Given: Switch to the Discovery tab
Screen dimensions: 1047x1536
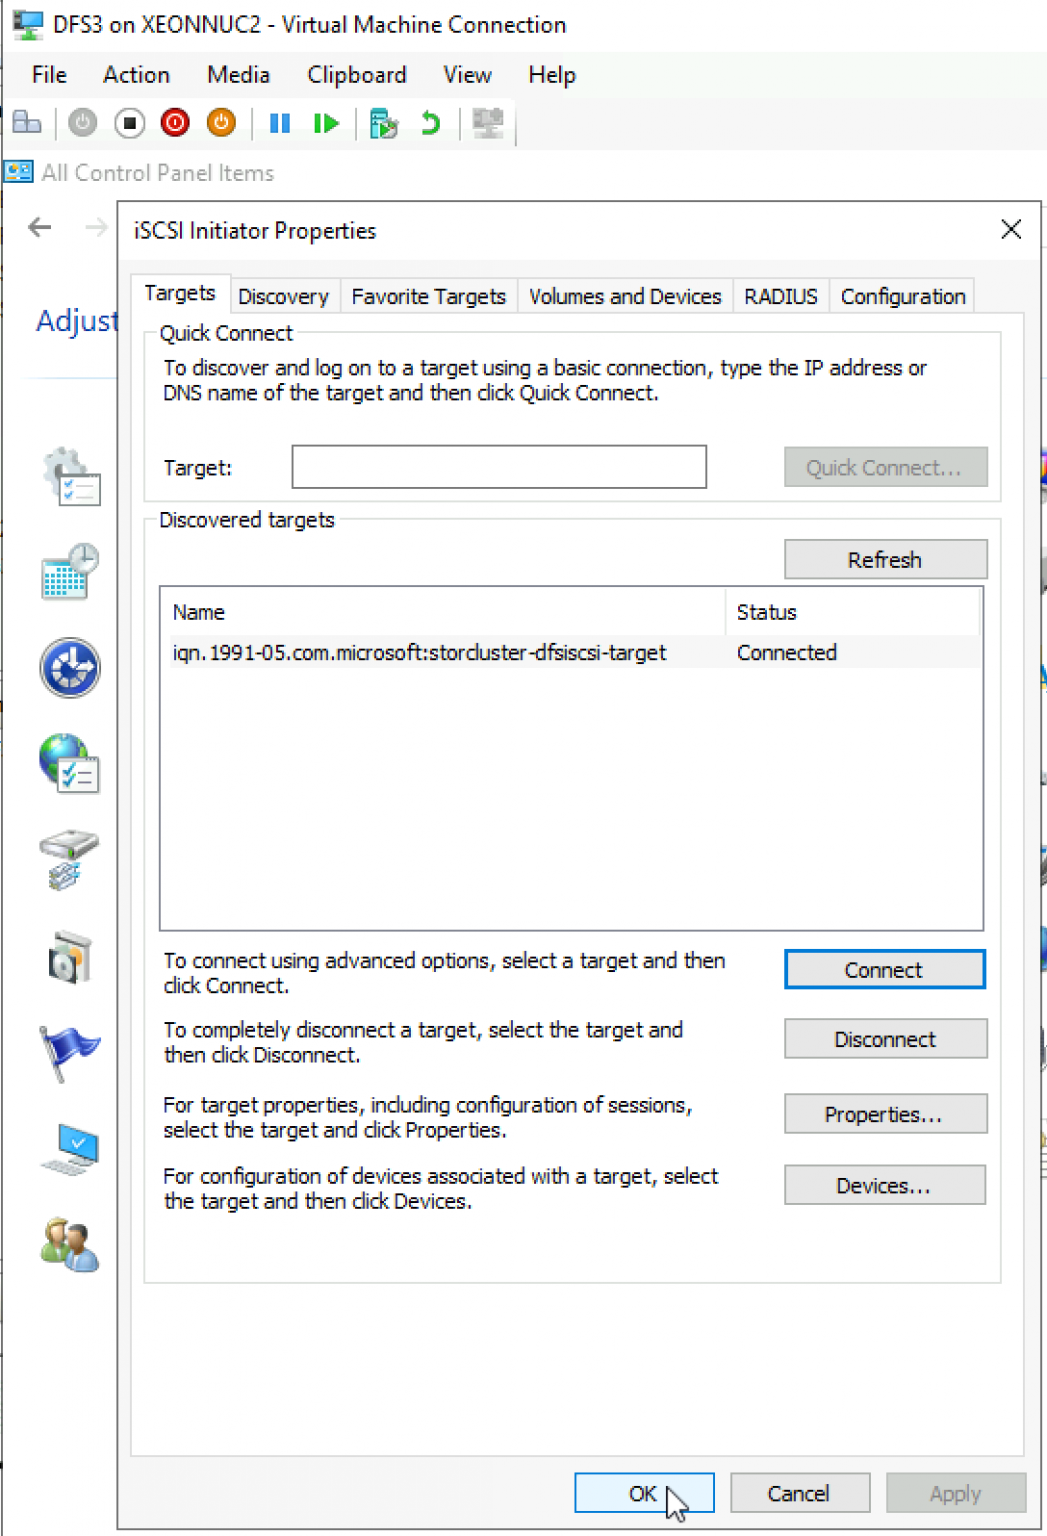Looking at the screenshot, I should coord(283,296).
